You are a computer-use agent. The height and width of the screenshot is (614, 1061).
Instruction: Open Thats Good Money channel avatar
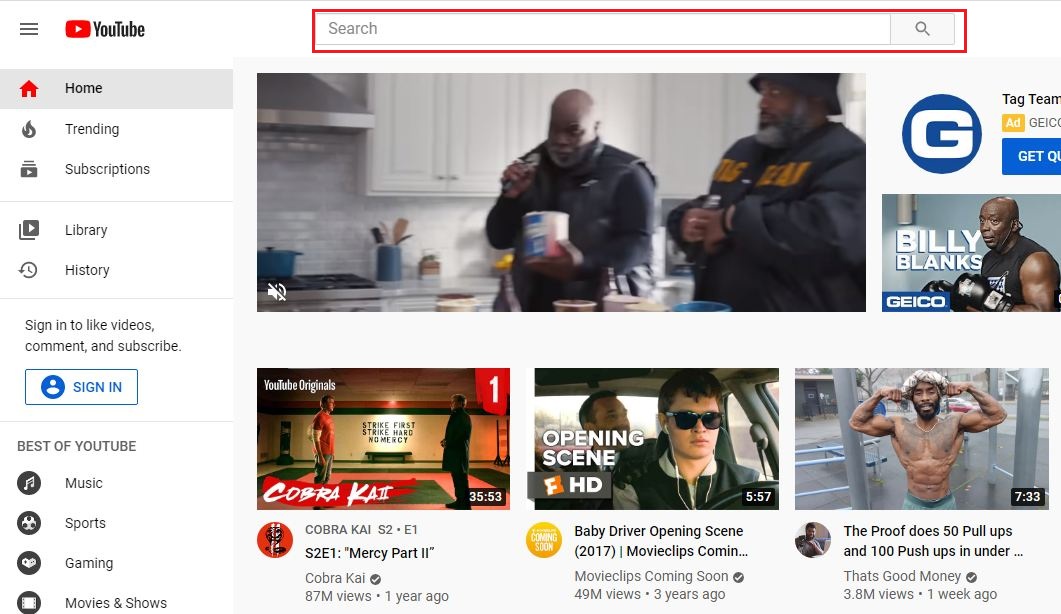pos(813,540)
